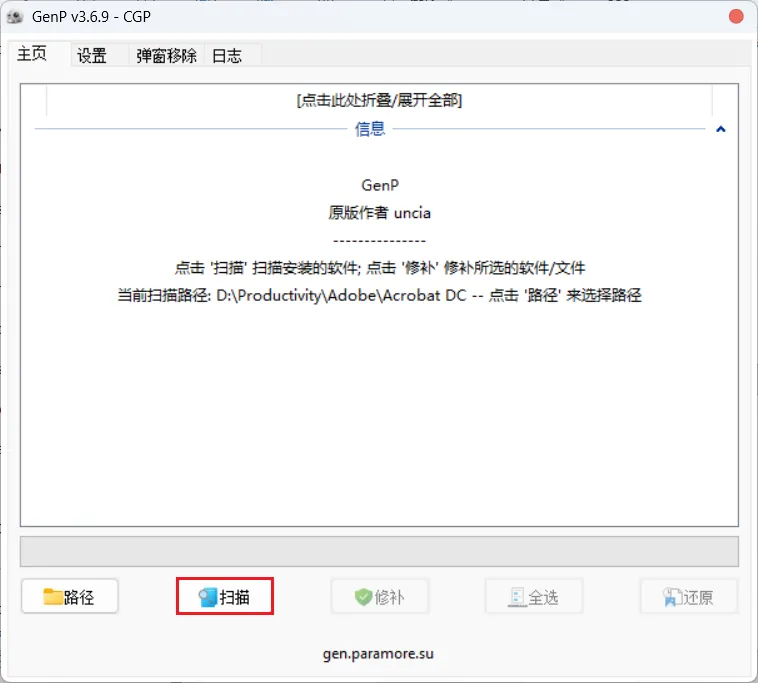Click the 全选 select-all button

[x=534, y=596]
